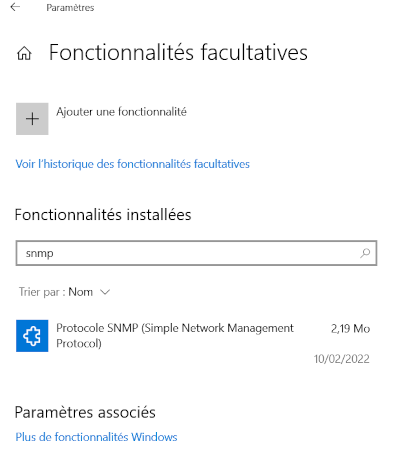This screenshot has width=400, height=452.
Task: Click the Paramètres associés section heading
Action: point(85,412)
